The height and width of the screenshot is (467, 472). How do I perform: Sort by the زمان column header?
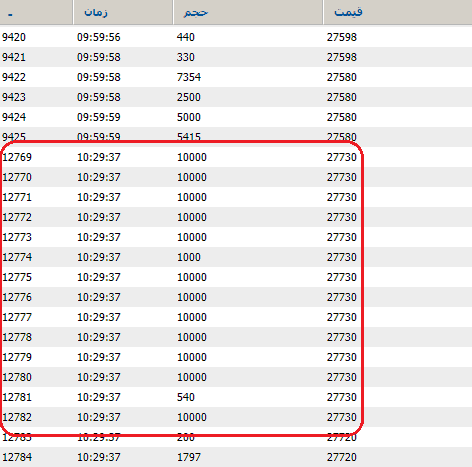(123, 12)
